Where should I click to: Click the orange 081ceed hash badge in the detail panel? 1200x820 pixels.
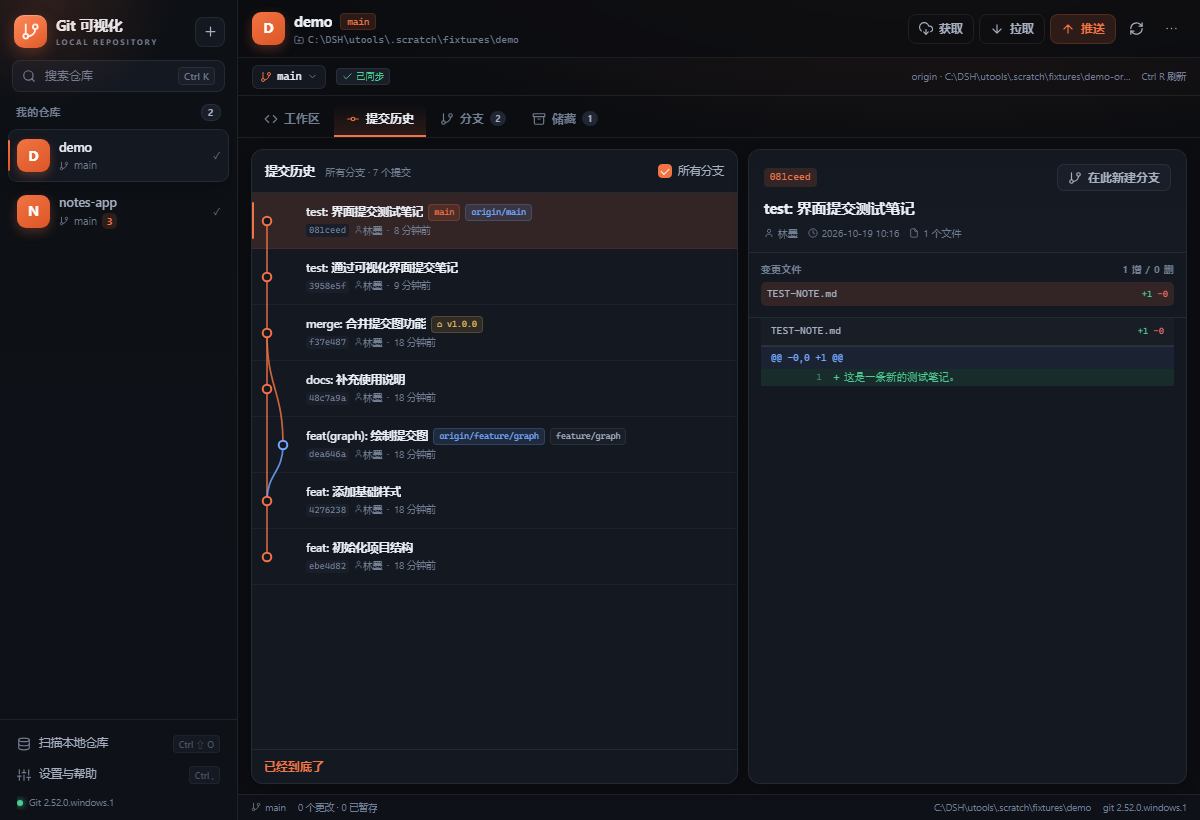(x=790, y=177)
